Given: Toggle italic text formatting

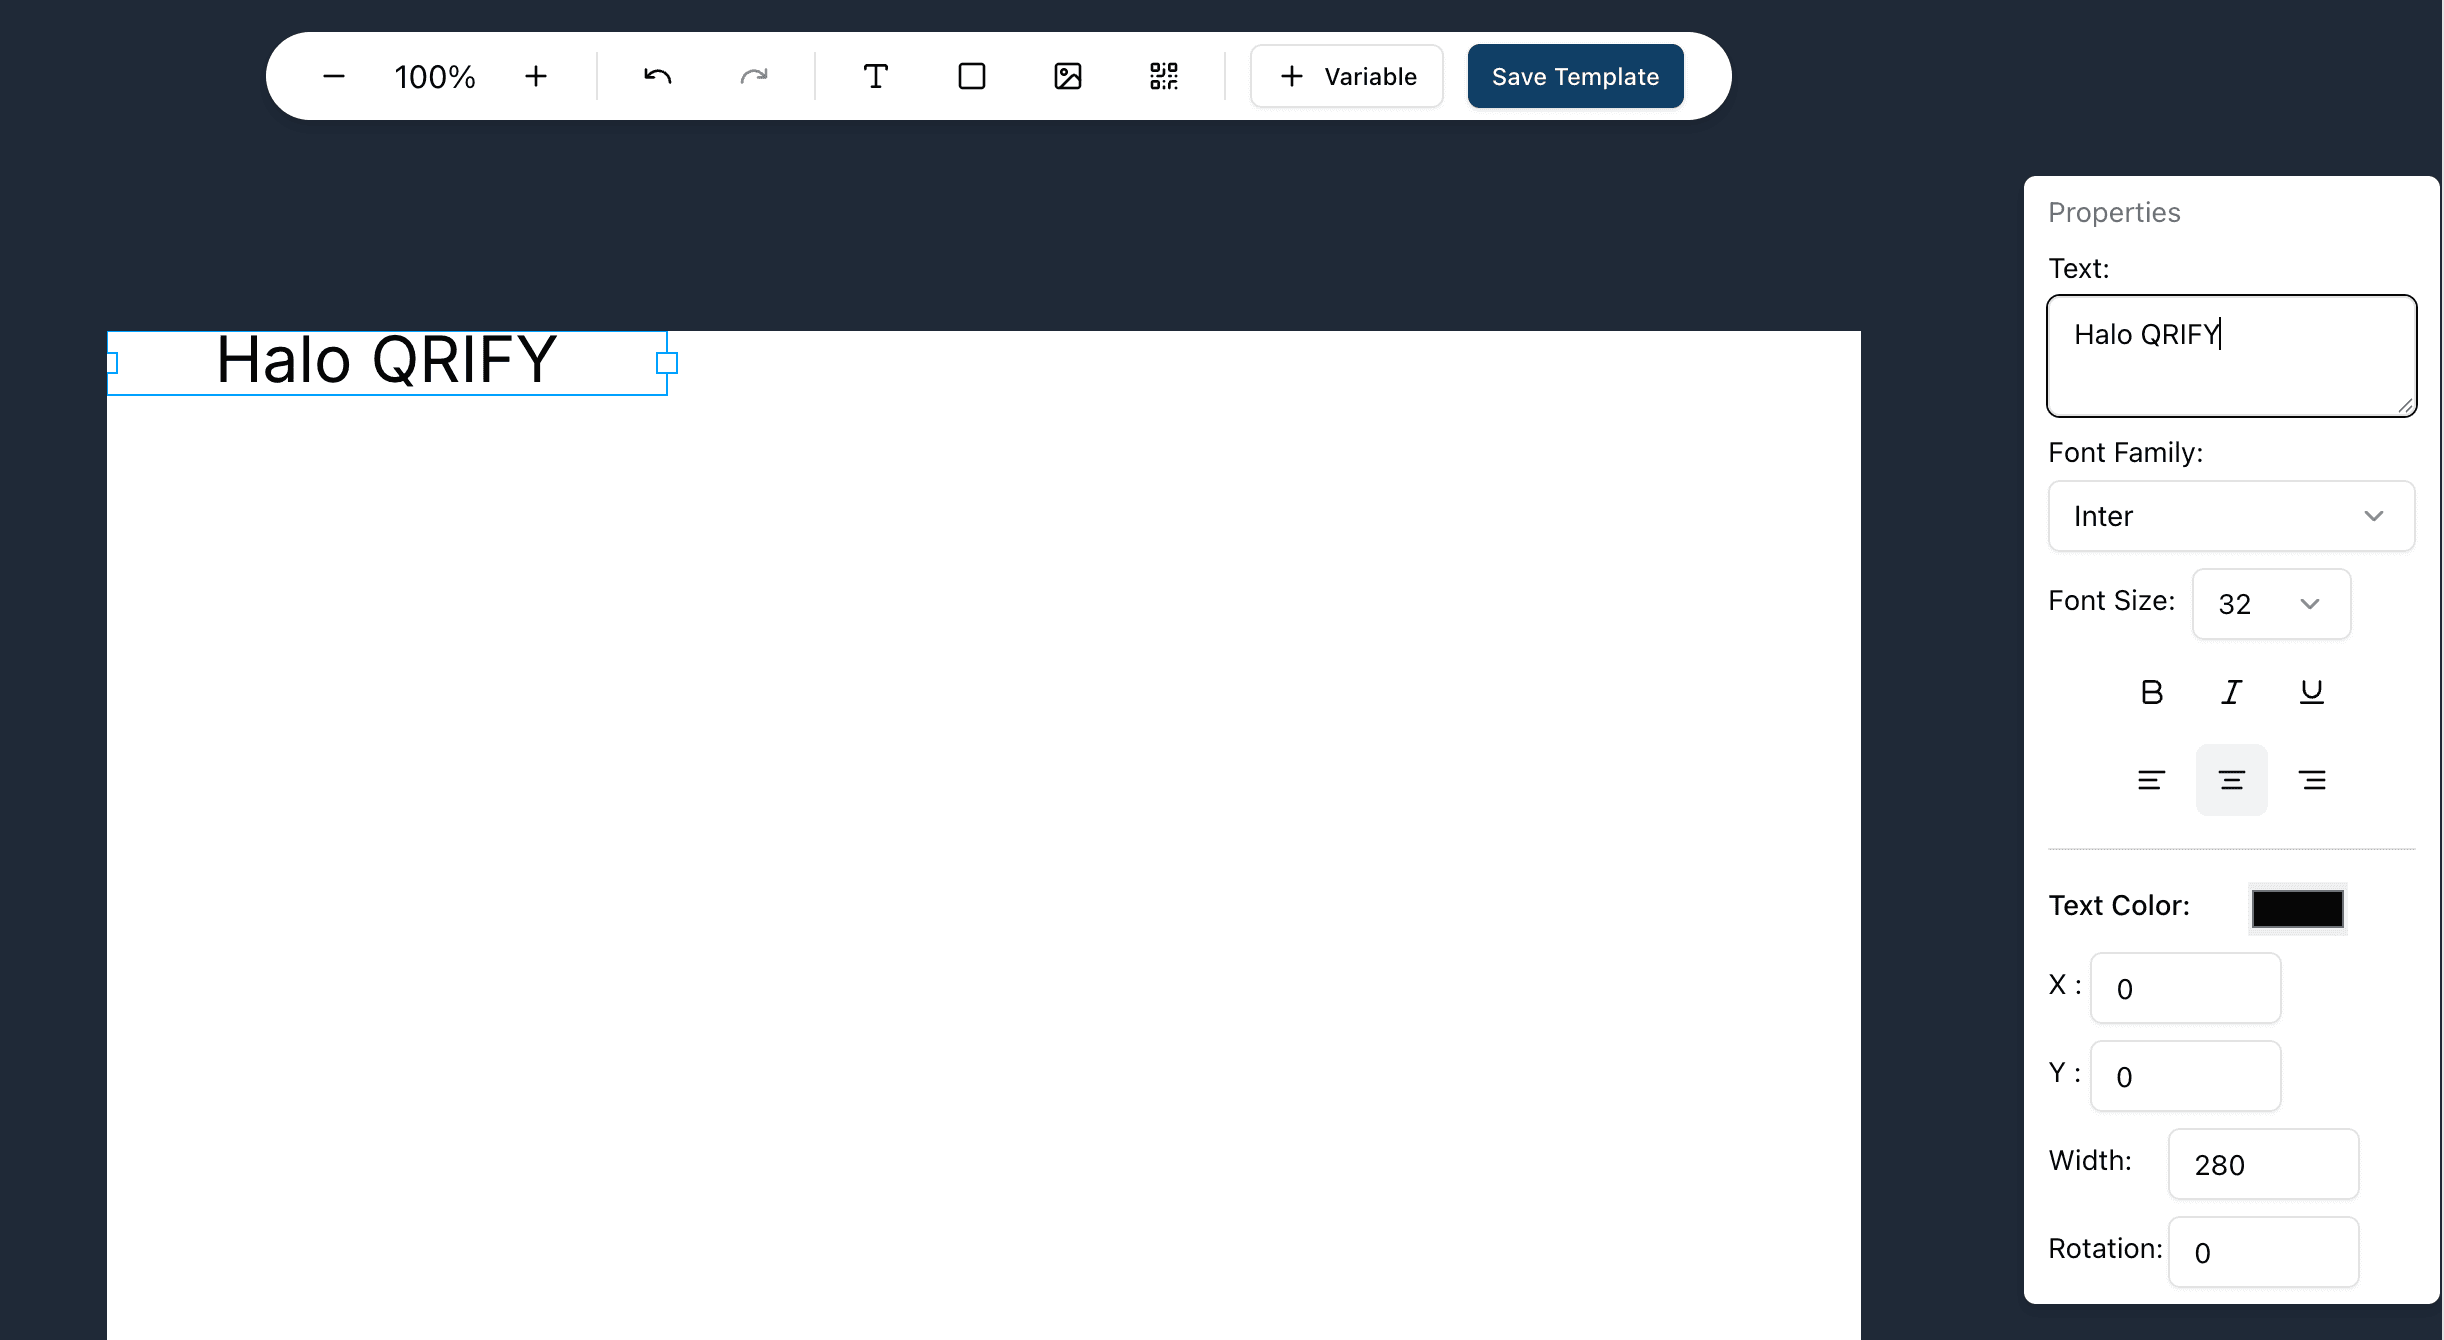Looking at the screenshot, I should (2231, 692).
